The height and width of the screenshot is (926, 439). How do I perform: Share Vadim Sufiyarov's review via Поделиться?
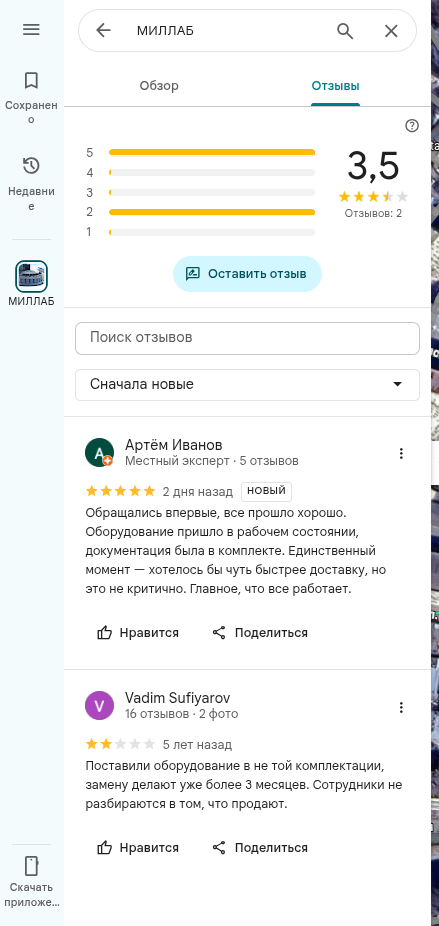tap(260, 847)
